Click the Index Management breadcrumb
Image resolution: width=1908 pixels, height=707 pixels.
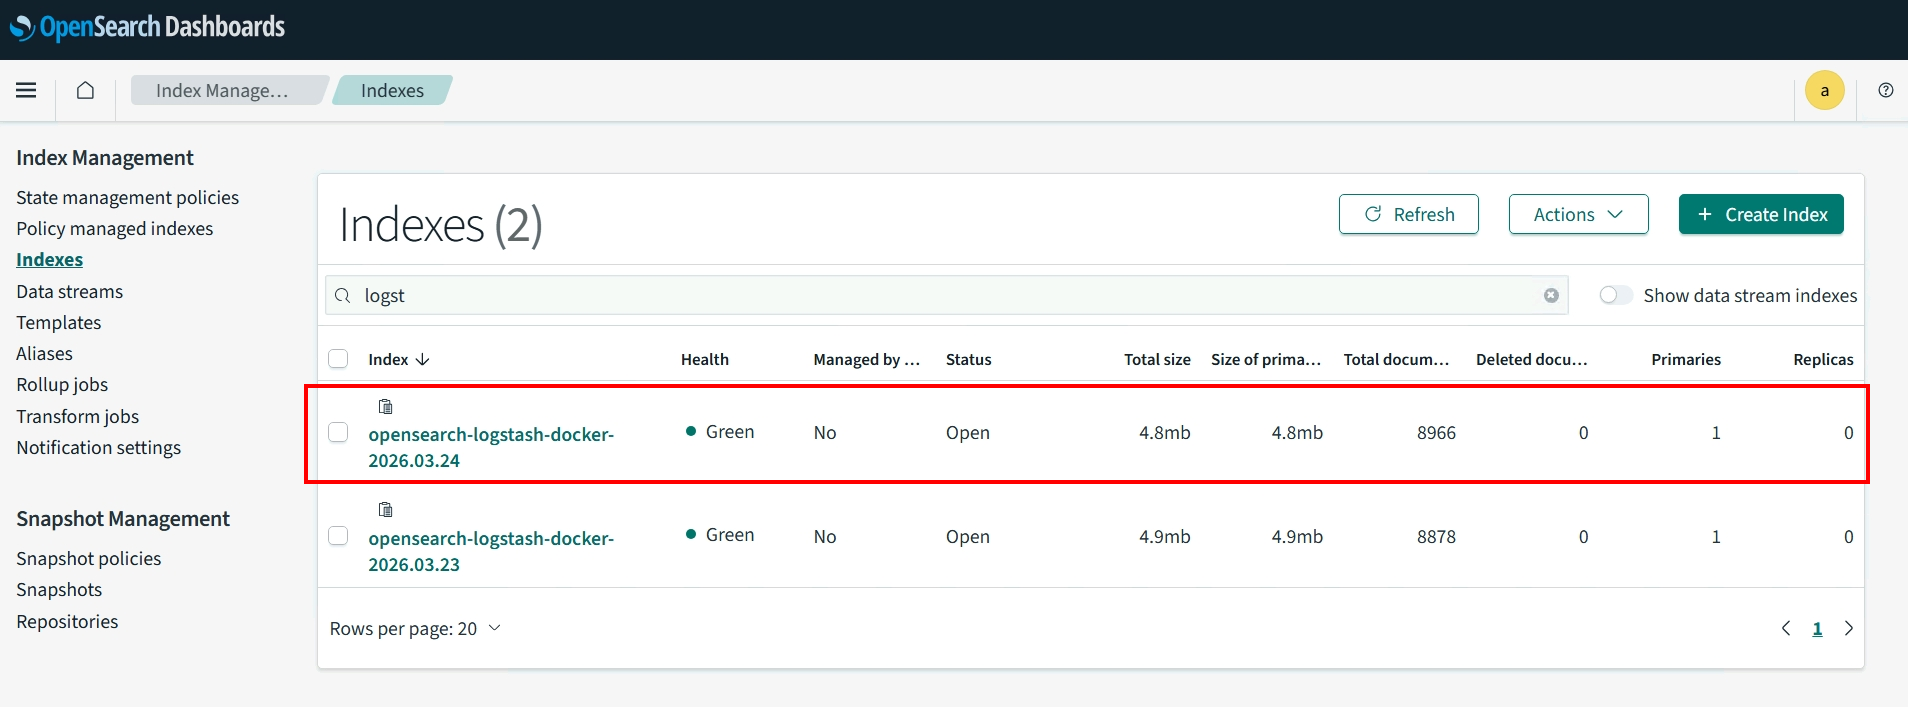229,90
